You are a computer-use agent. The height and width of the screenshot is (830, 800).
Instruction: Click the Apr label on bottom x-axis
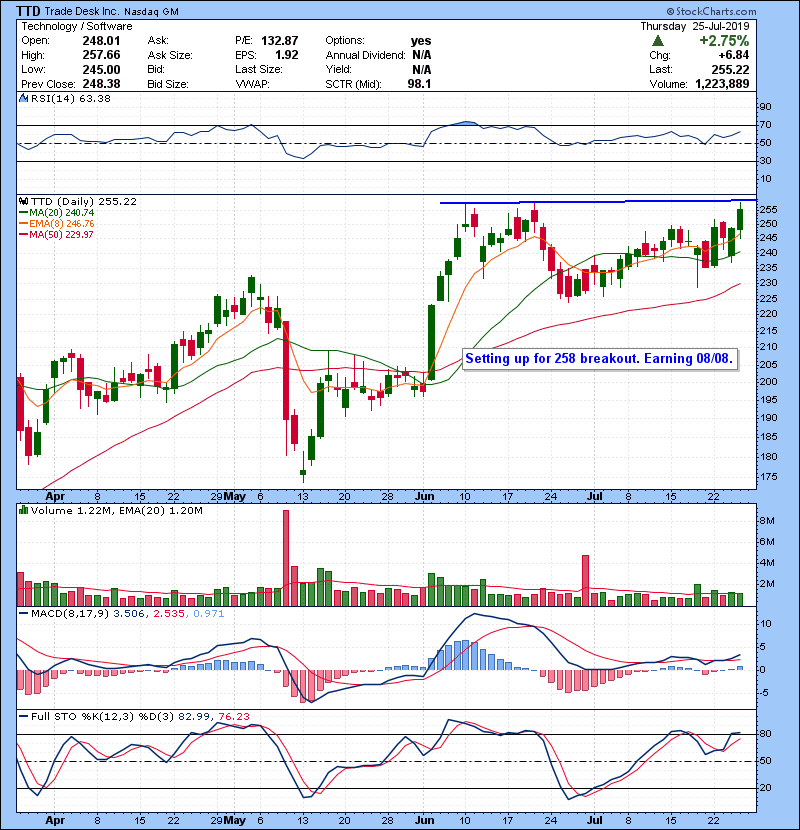55,820
